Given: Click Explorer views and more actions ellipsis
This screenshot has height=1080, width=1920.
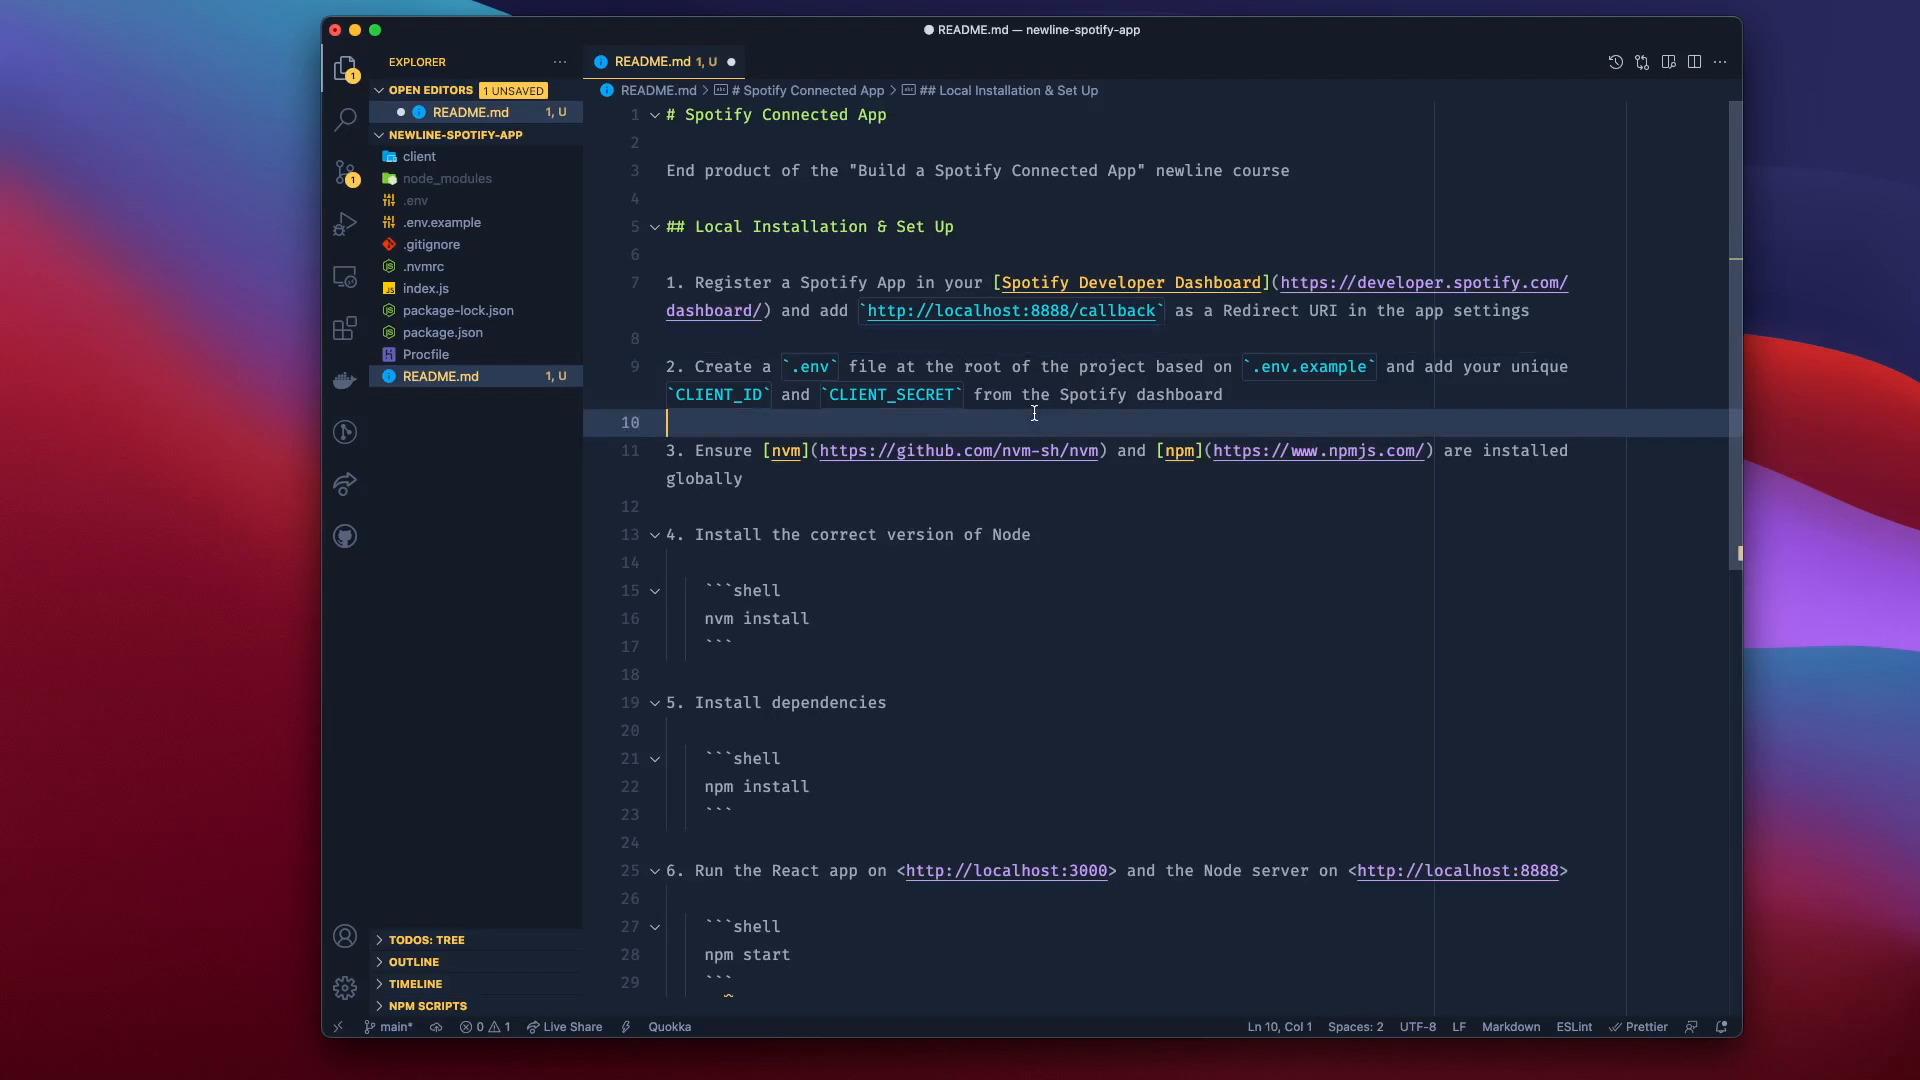Looking at the screenshot, I should pos(560,62).
